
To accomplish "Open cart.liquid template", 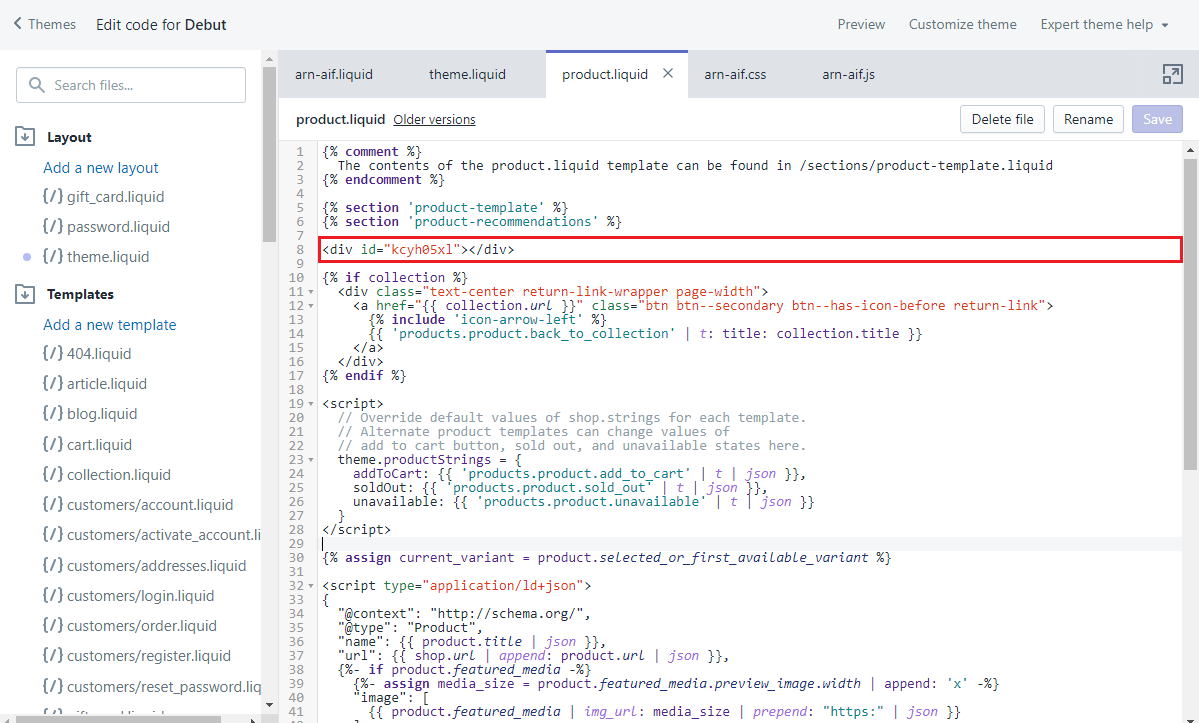I will [x=99, y=444].
